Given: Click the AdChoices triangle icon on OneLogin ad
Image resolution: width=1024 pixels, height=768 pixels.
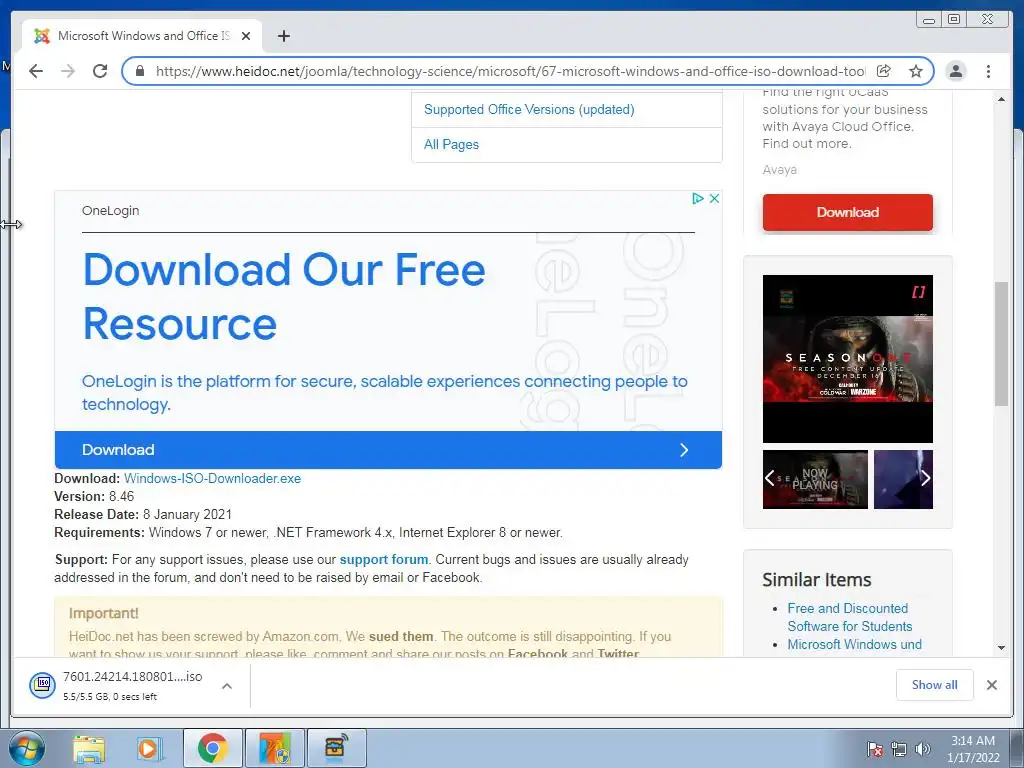Looking at the screenshot, I should (x=697, y=198).
